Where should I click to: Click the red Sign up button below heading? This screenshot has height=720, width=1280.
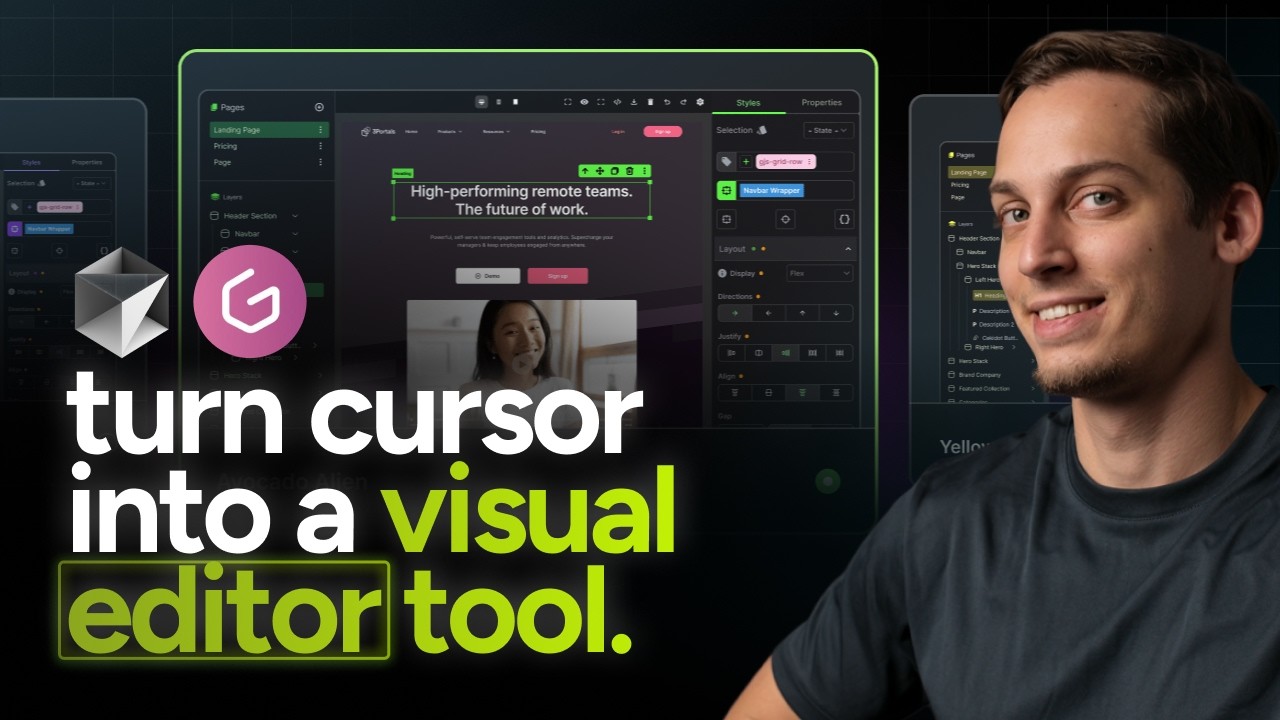pyautogui.click(x=557, y=276)
